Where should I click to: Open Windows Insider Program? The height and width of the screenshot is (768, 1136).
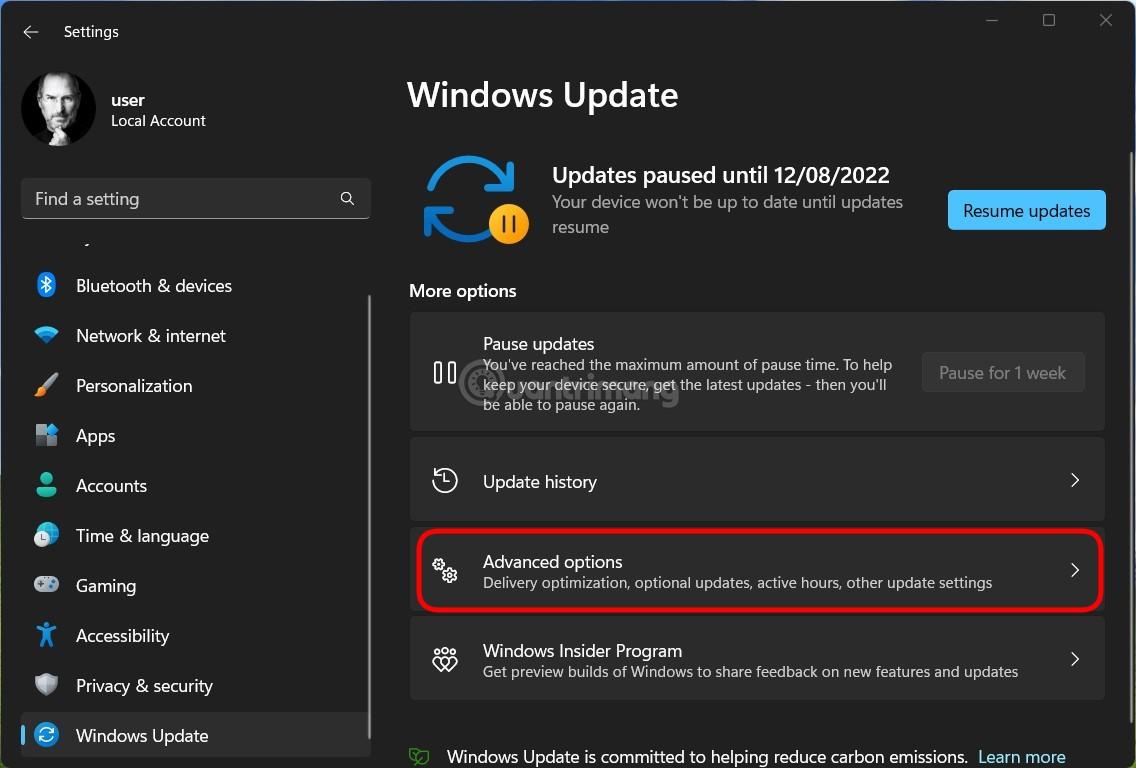[757, 659]
